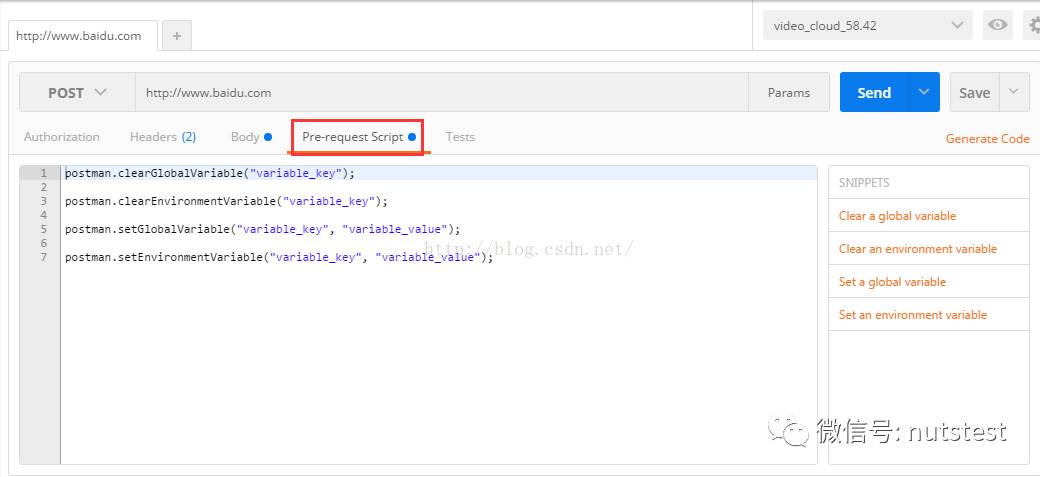The height and width of the screenshot is (477, 1040).
Task: Place cursor in clearEnvironmentVariable code line
Action: pos(226,201)
